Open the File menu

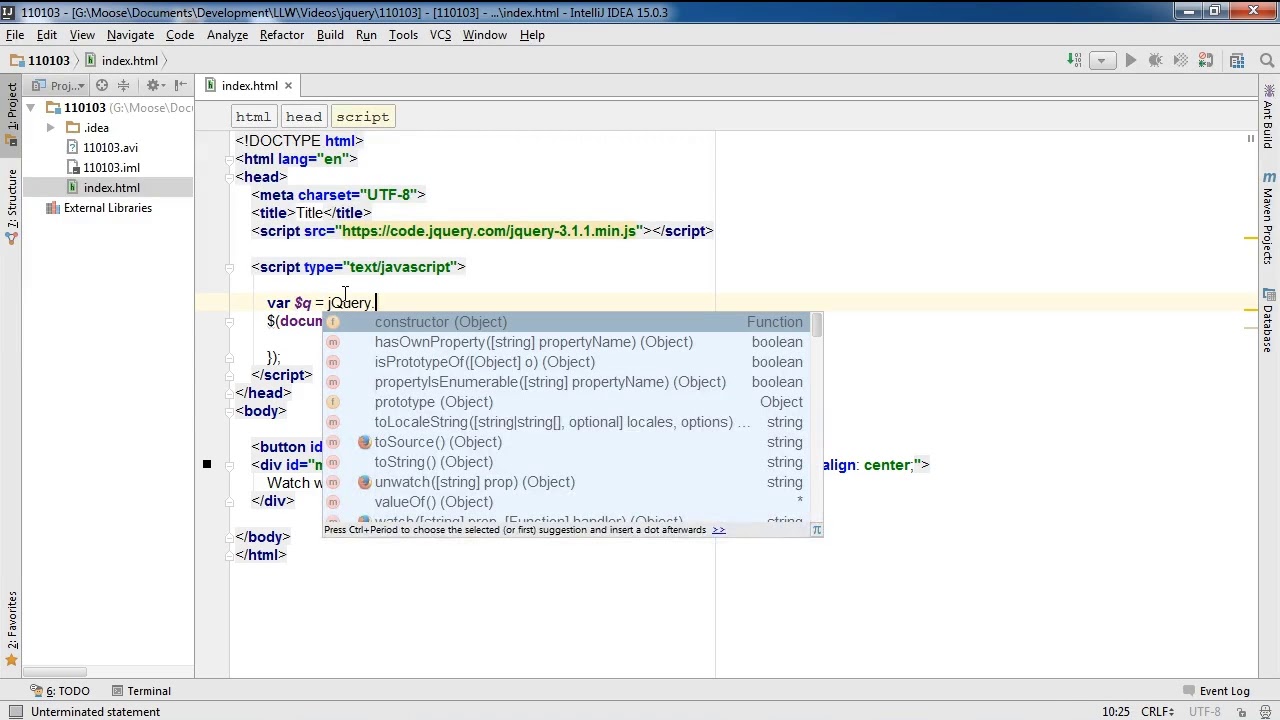click(x=15, y=35)
